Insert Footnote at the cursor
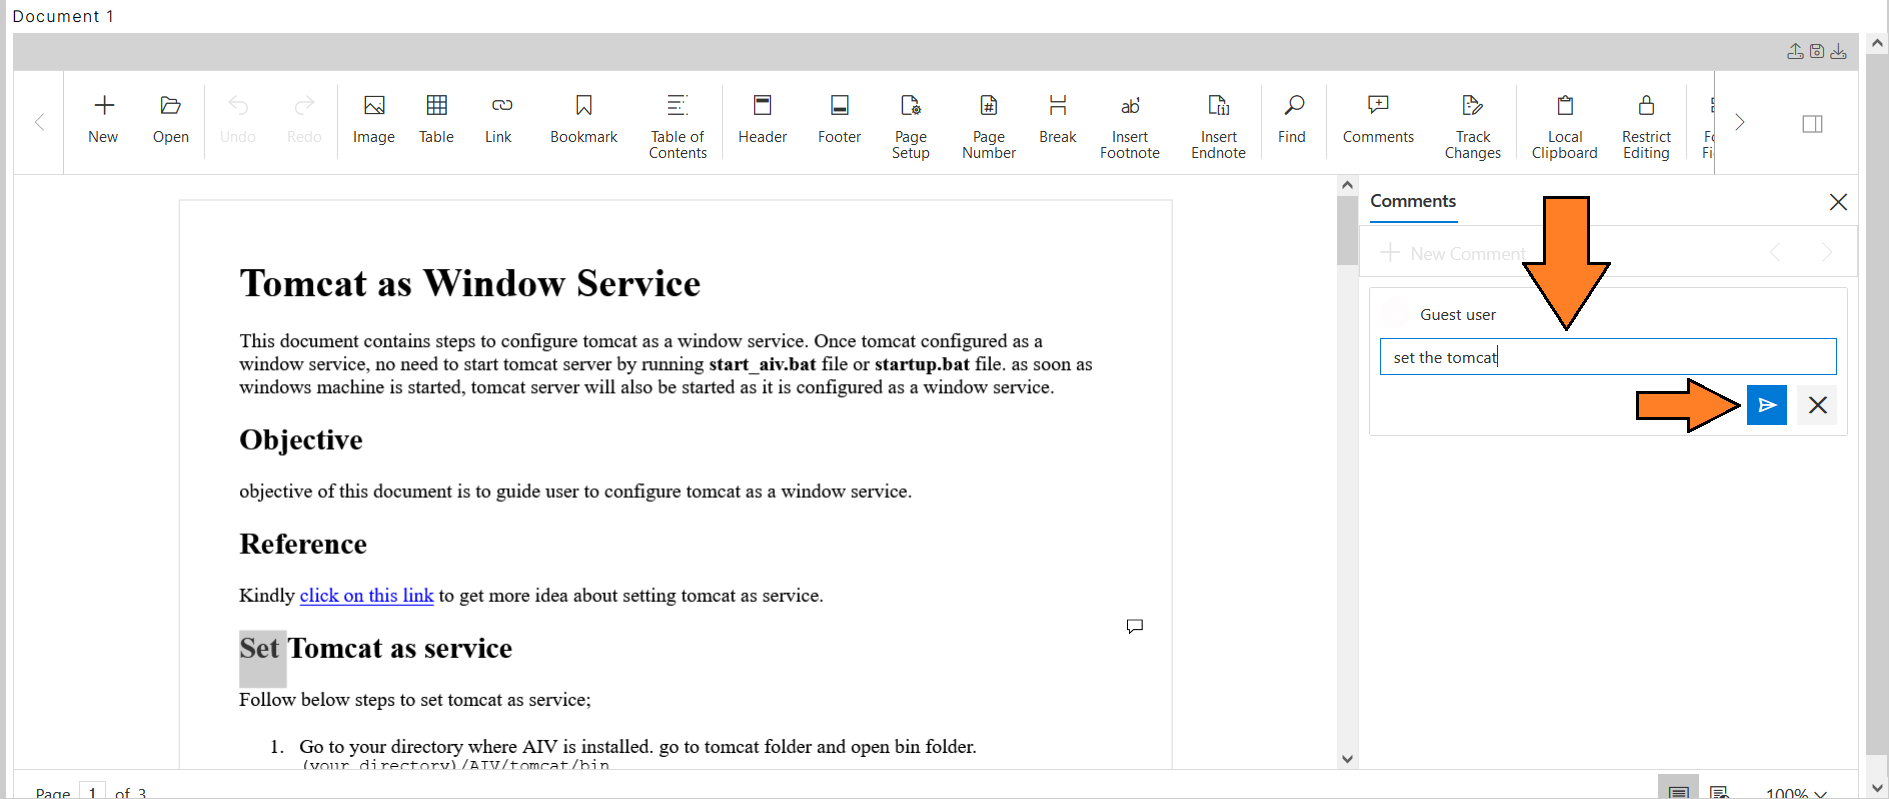This screenshot has height=799, width=1889. (x=1130, y=126)
